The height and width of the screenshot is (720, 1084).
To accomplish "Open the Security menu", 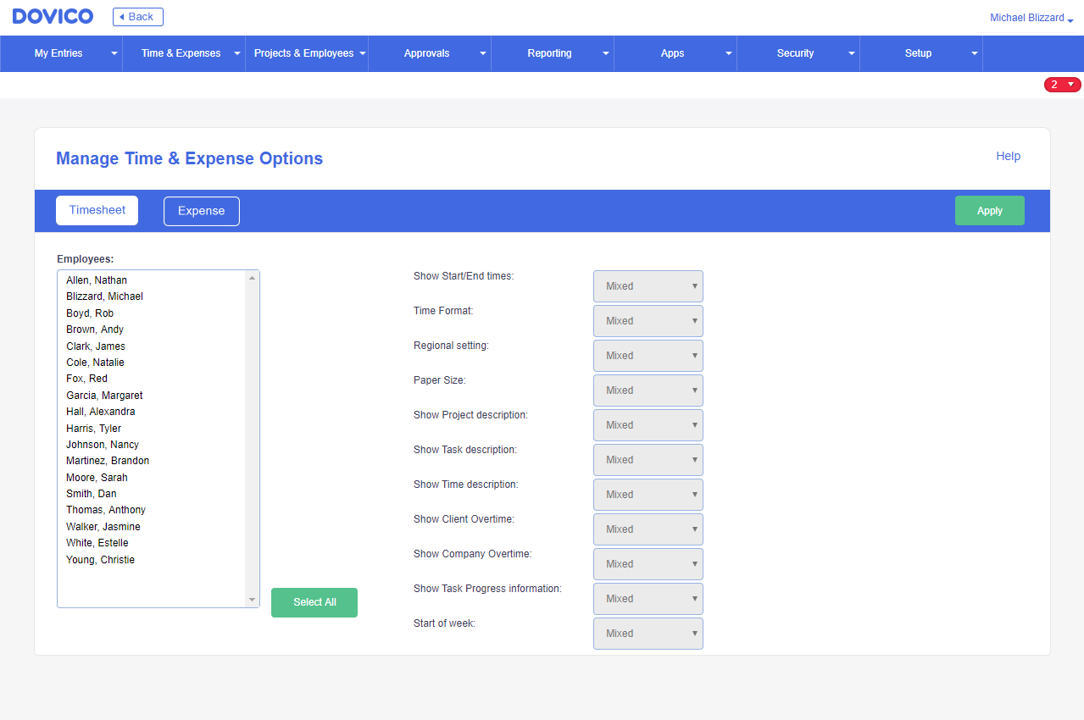I will tap(795, 53).
